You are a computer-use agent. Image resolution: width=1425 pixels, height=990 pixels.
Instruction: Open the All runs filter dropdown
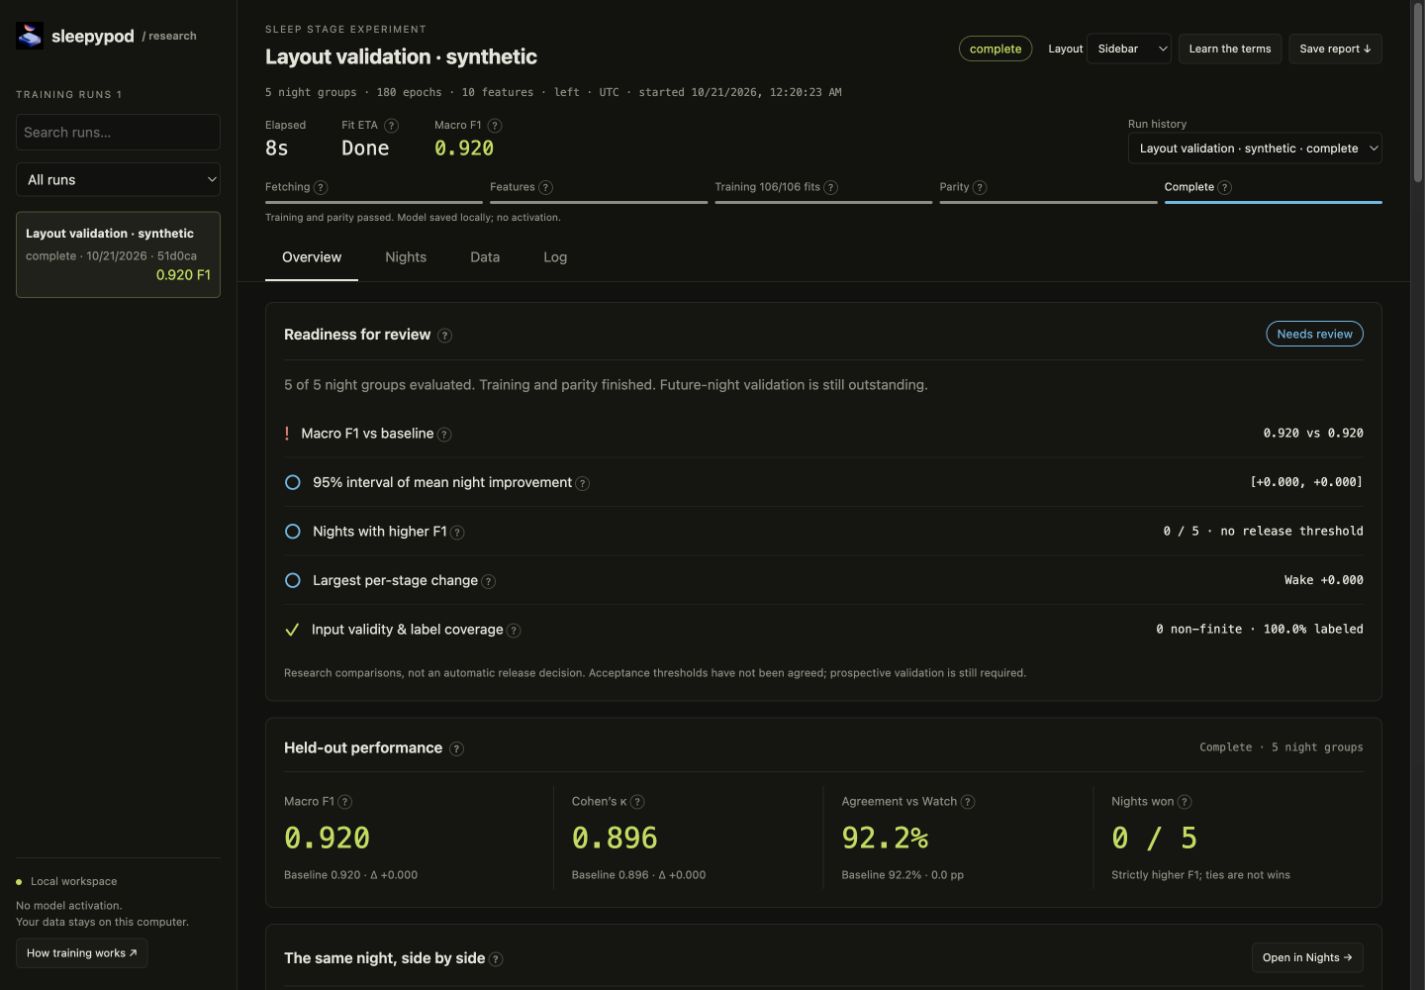[x=118, y=180]
